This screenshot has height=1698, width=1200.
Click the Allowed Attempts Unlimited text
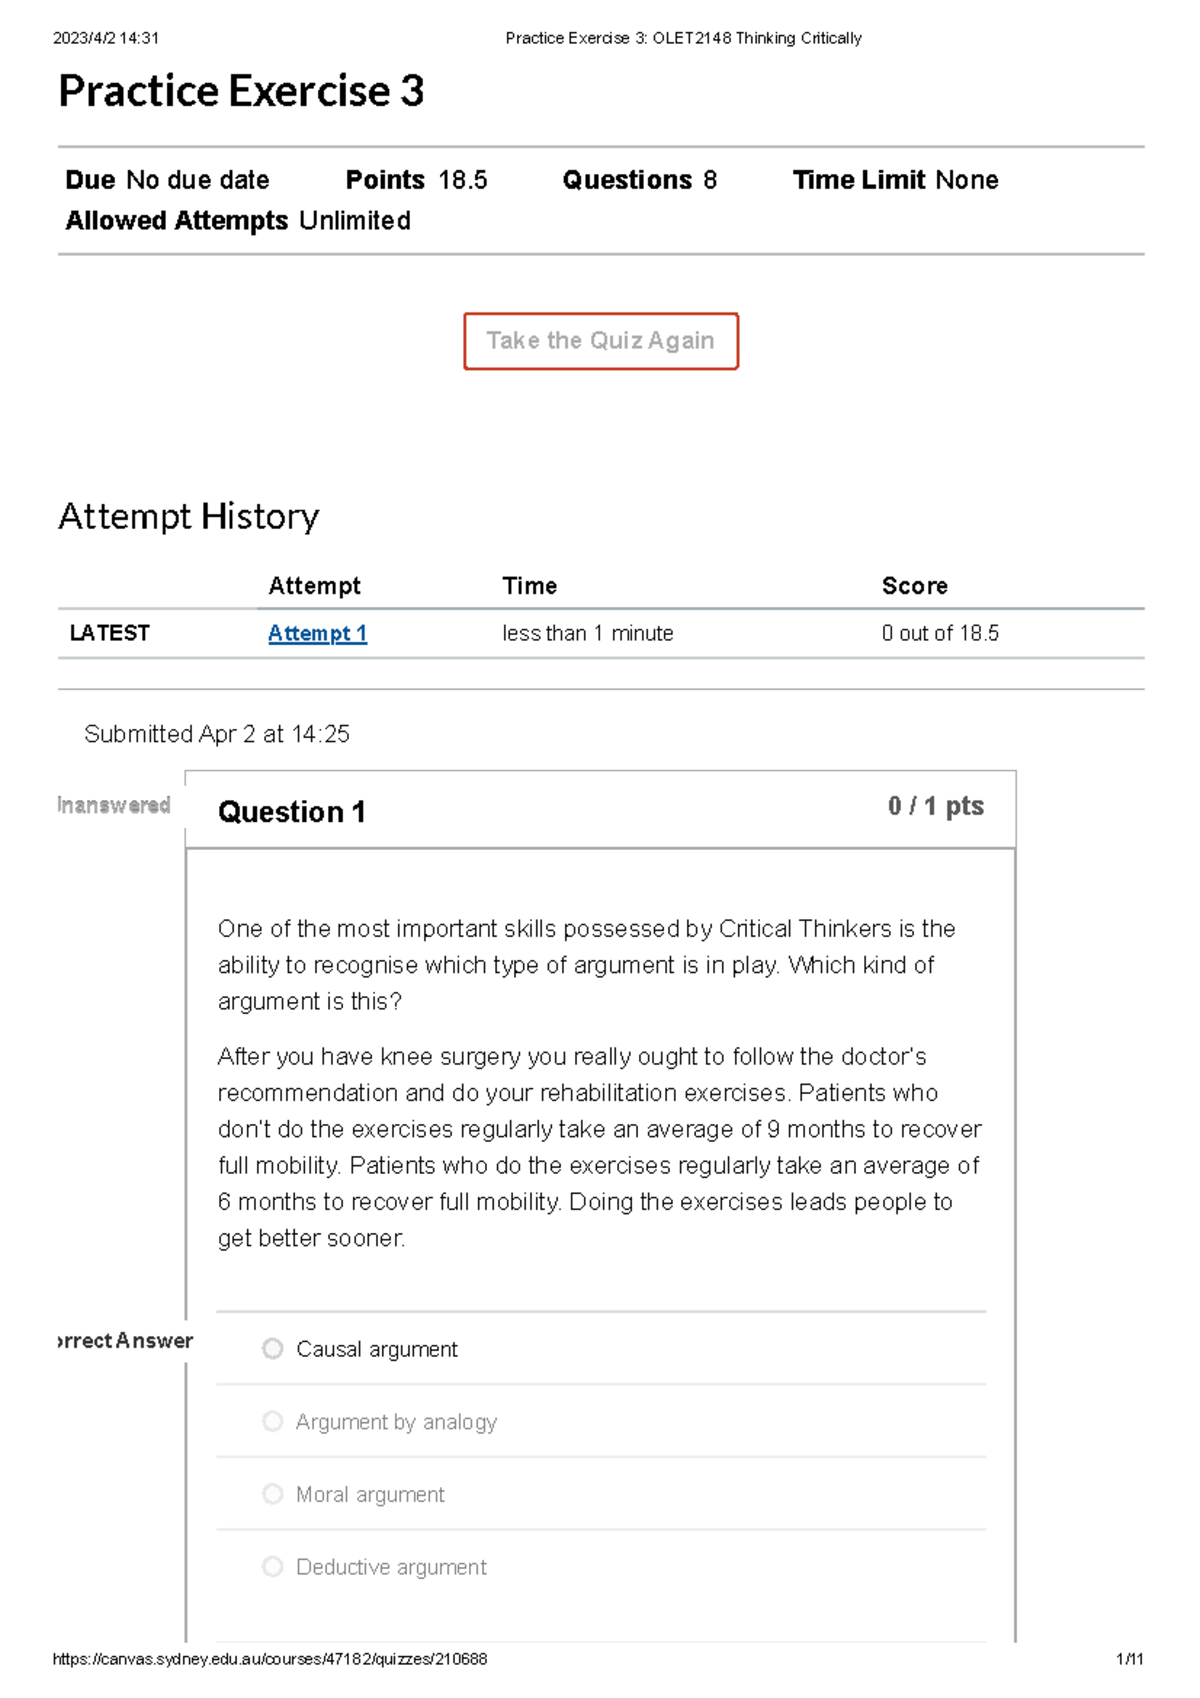point(237,220)
